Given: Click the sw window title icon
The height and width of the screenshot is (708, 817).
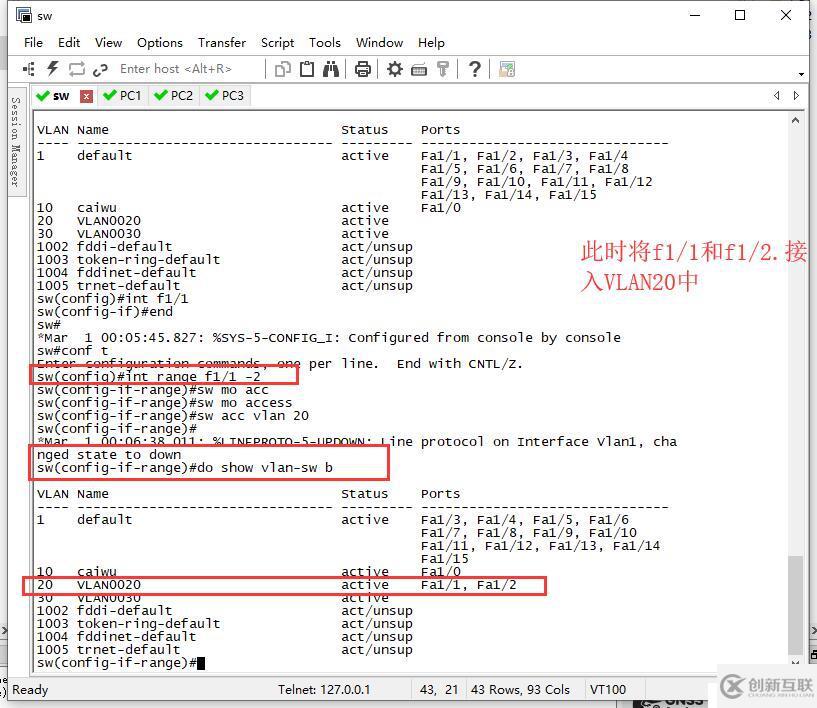Looking at the screenshot, I should 23,15.
